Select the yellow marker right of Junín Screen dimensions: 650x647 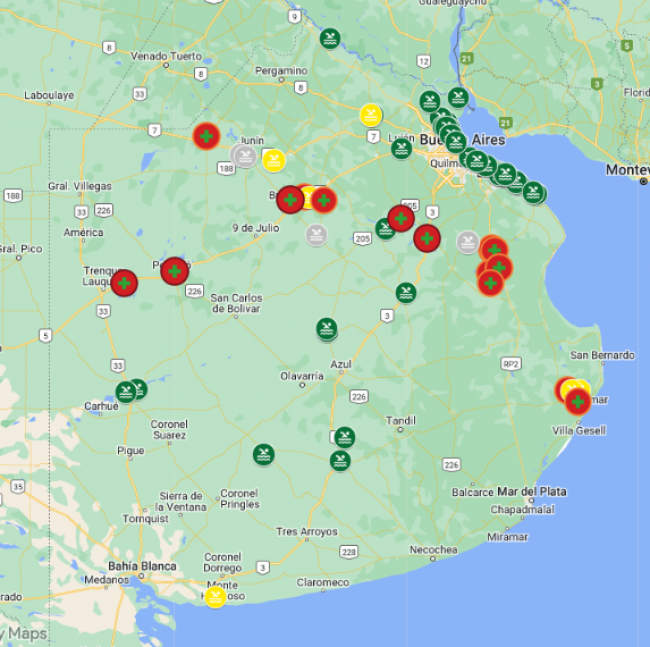tap(274, 160)
